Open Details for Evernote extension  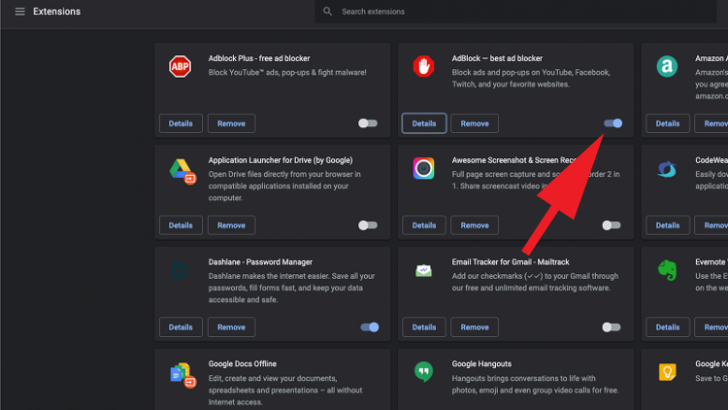point(668,327)
